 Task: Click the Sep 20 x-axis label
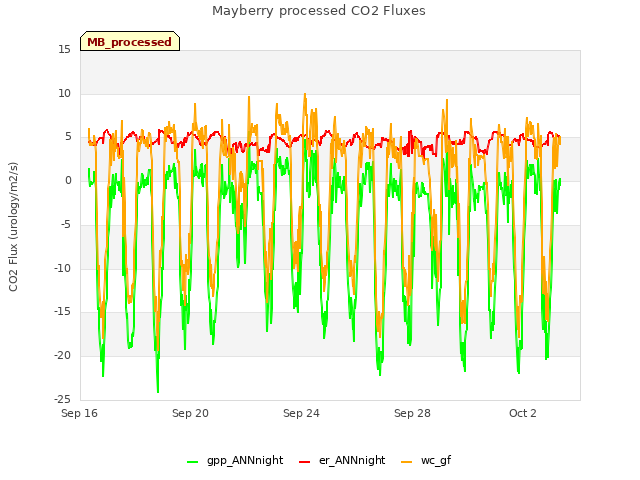click(190, 413)
